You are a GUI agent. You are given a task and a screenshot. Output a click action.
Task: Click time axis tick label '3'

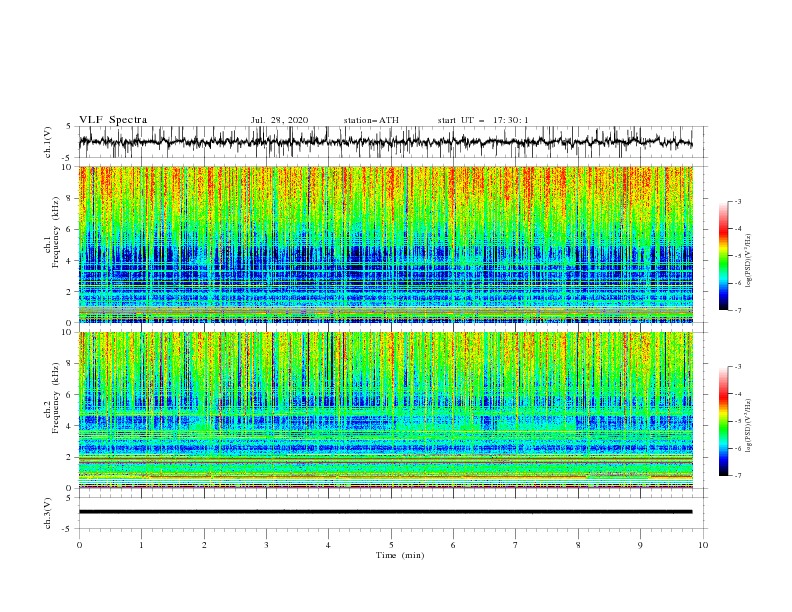(266, 545)
